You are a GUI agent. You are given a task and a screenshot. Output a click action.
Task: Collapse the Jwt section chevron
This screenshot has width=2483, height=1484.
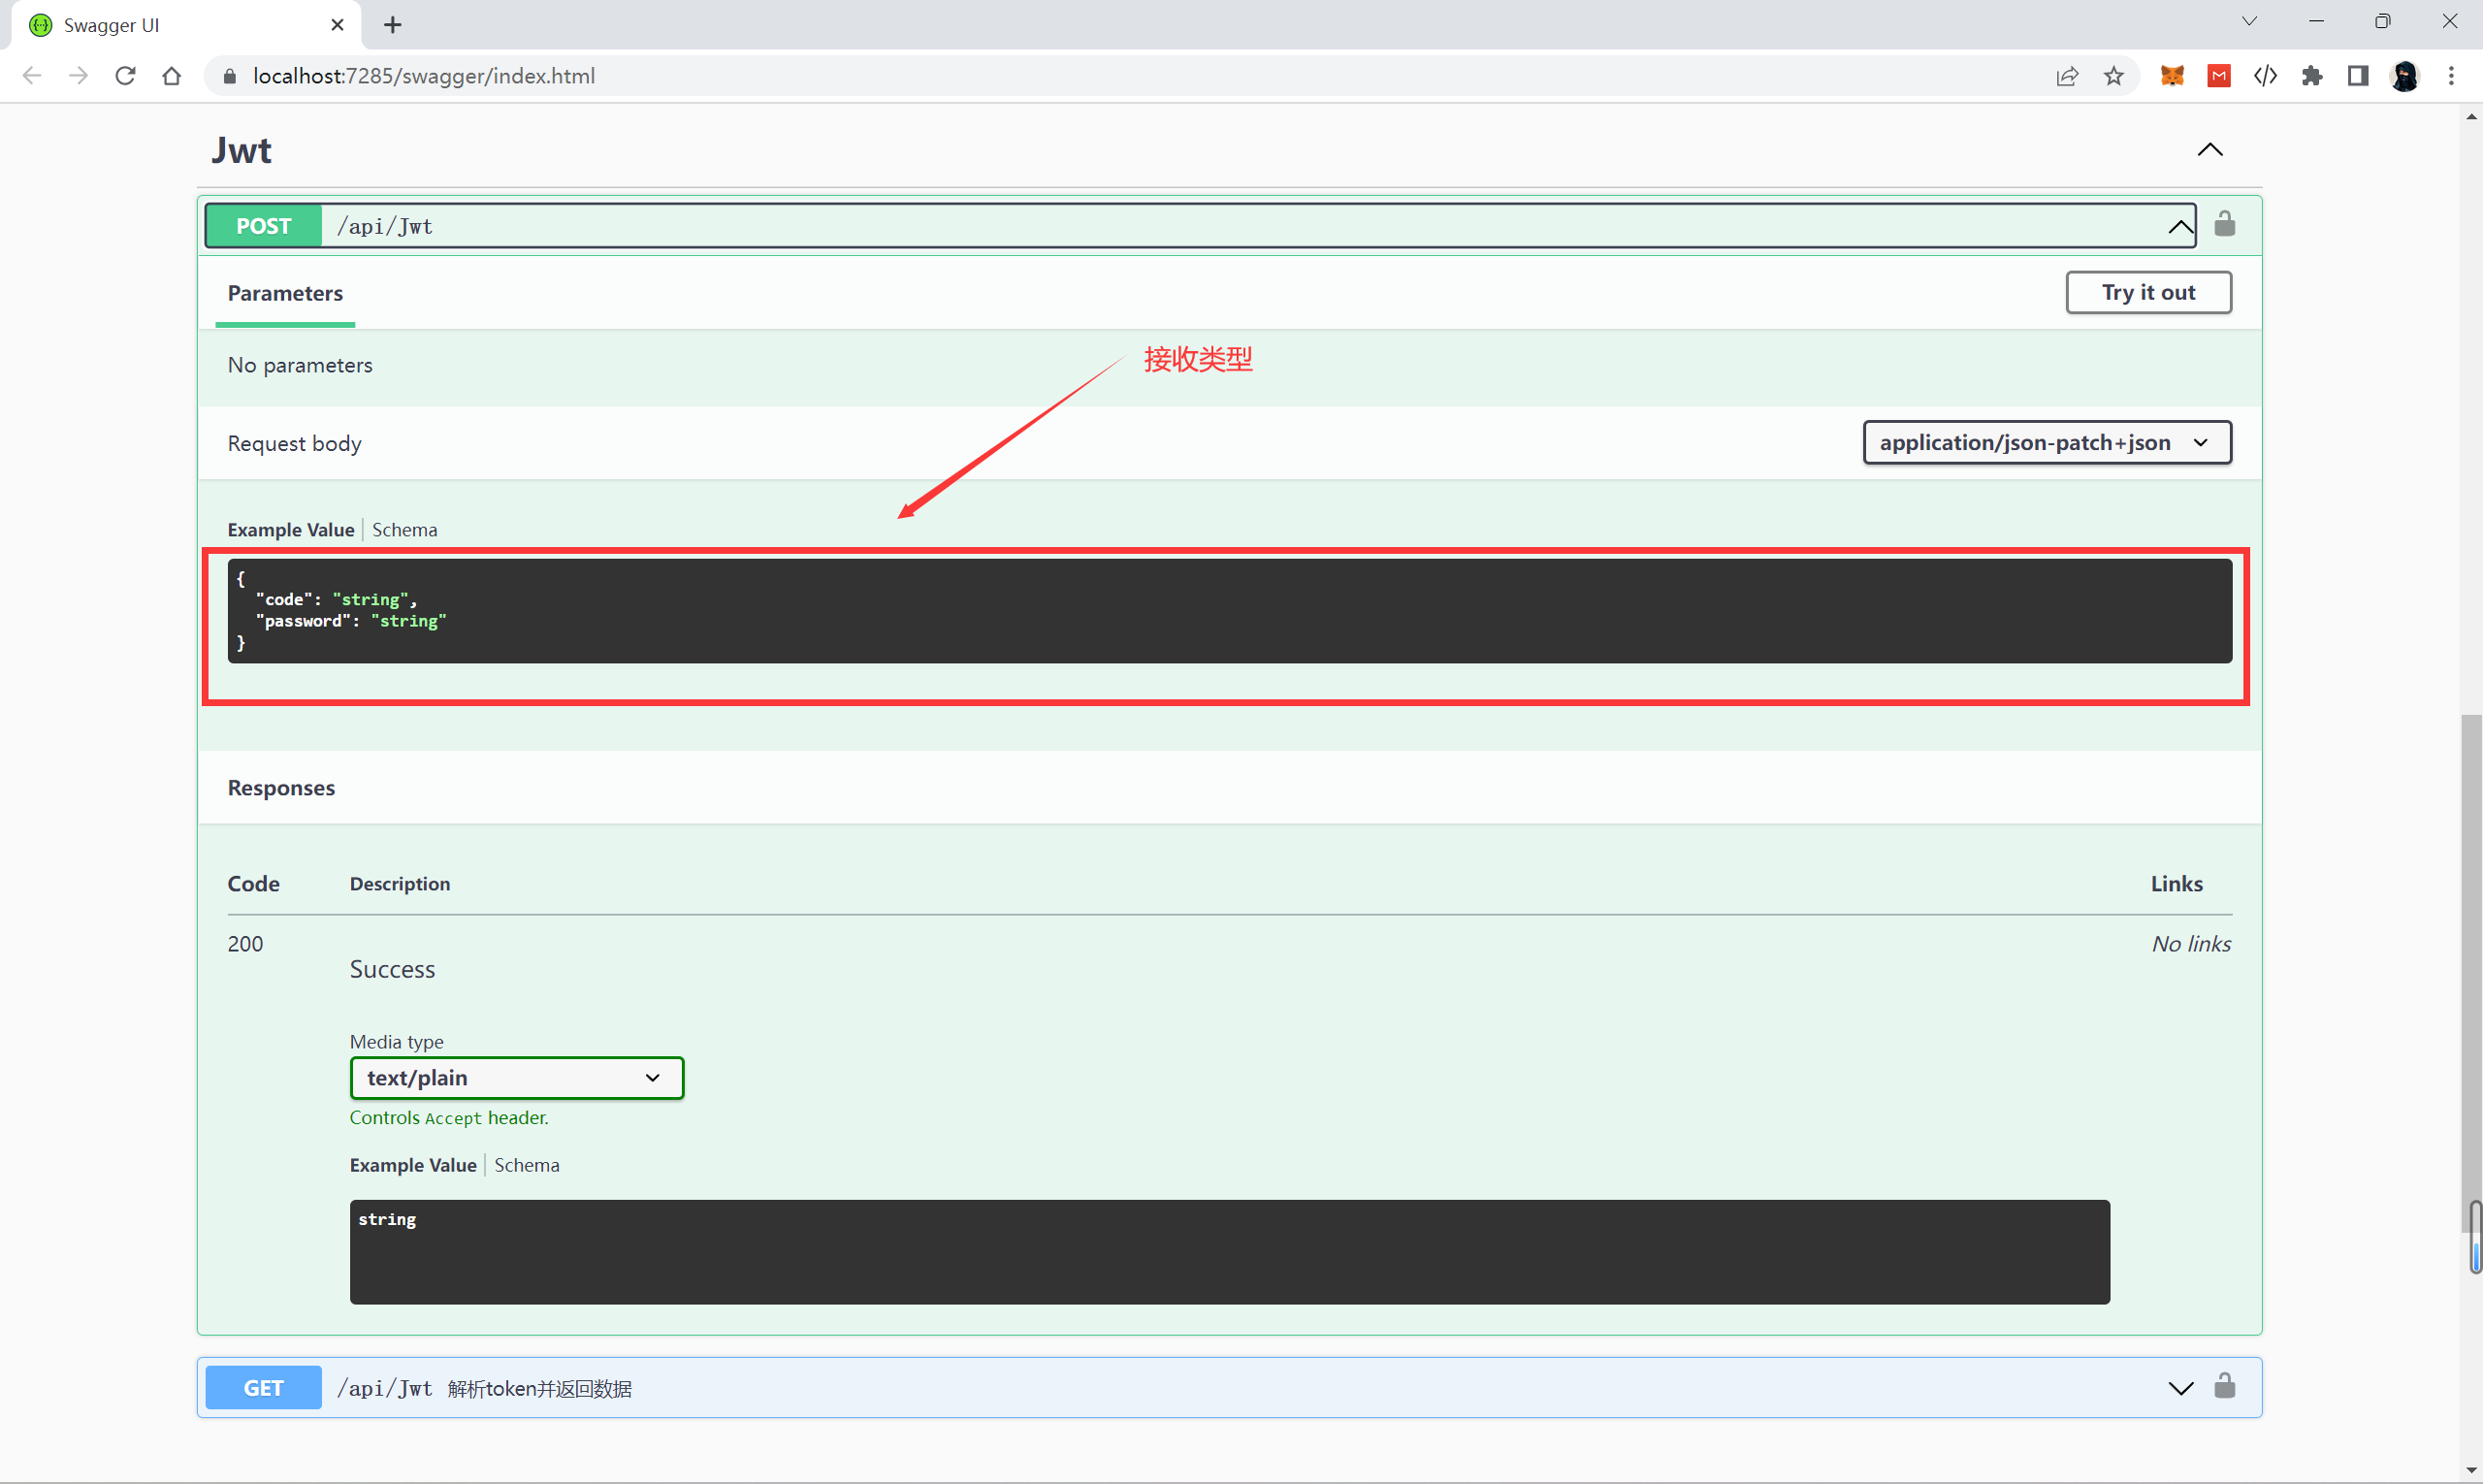[2209, 150]
